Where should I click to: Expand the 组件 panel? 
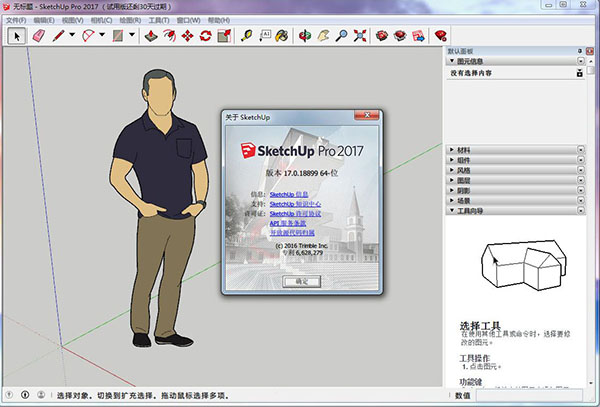[x=515, y=160]
